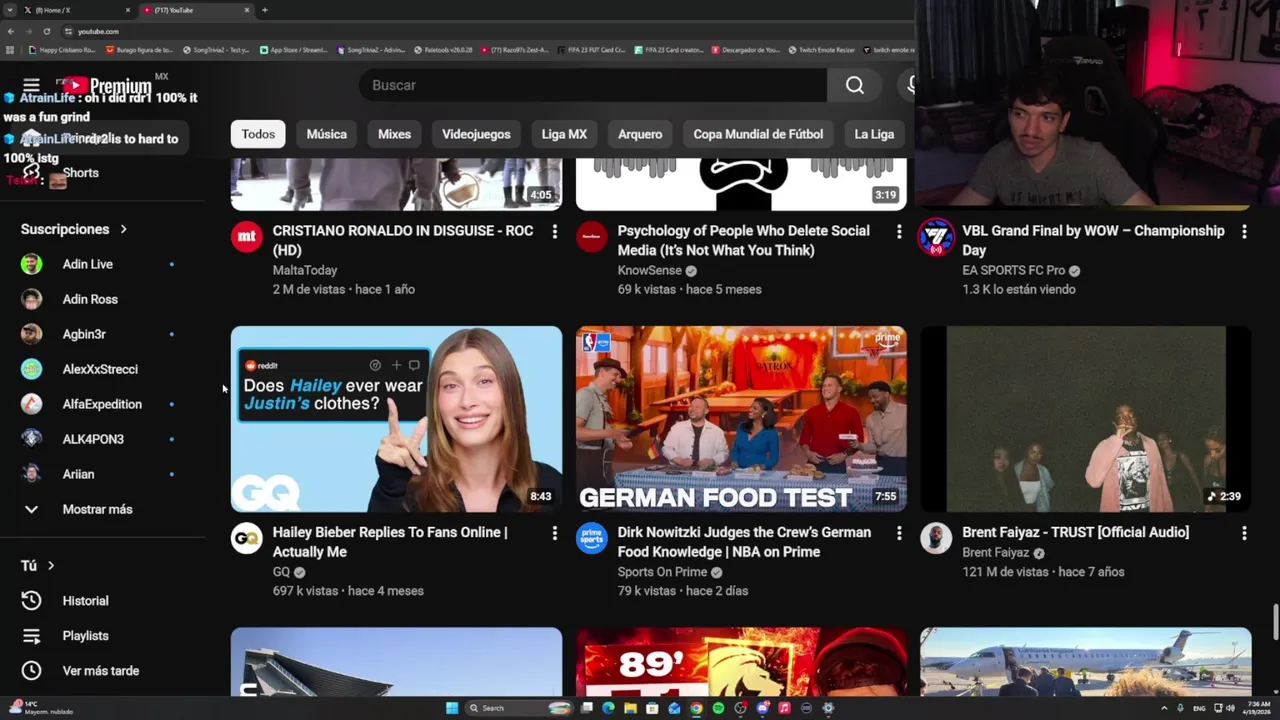This screenshot has height=720, width=1280.
Task: Reload the page in browser toolbar
Action: pyautogui.click(x=46, y=31)
